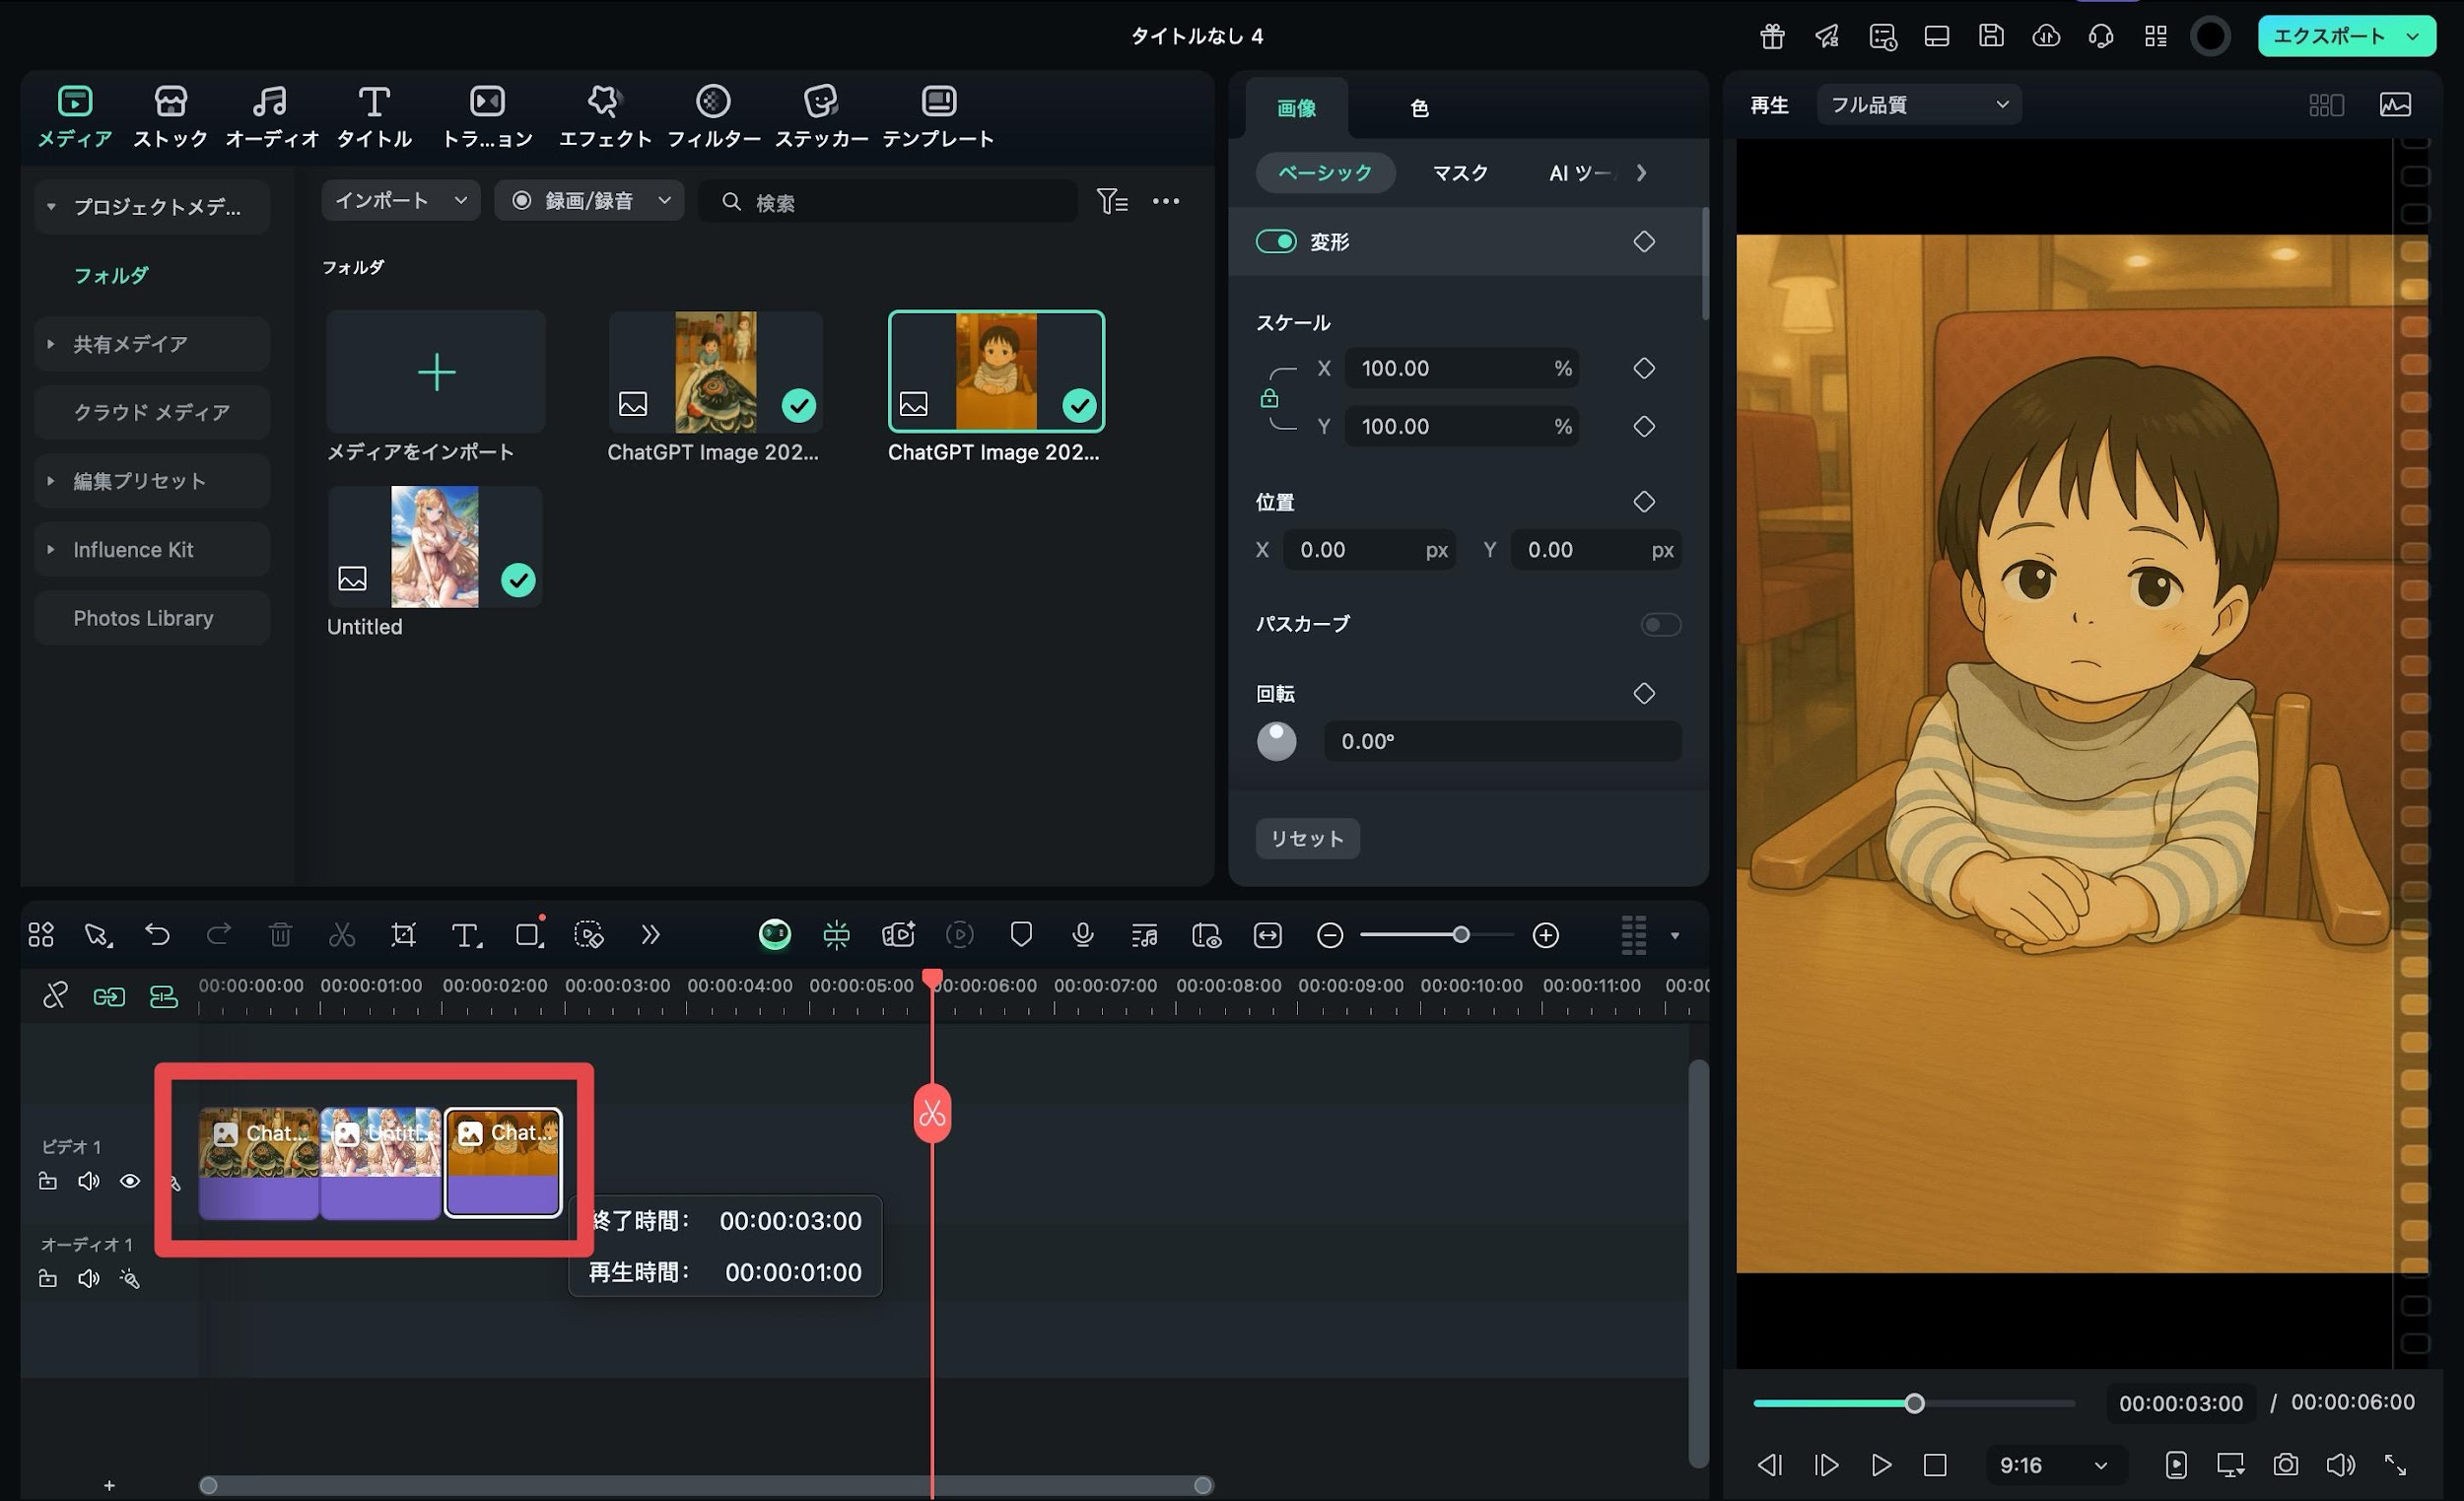Image resolution: width=2464 pixels, height=1501 pixels.
Task: Select the Photos Library item
Action: [x=152, y=618]
